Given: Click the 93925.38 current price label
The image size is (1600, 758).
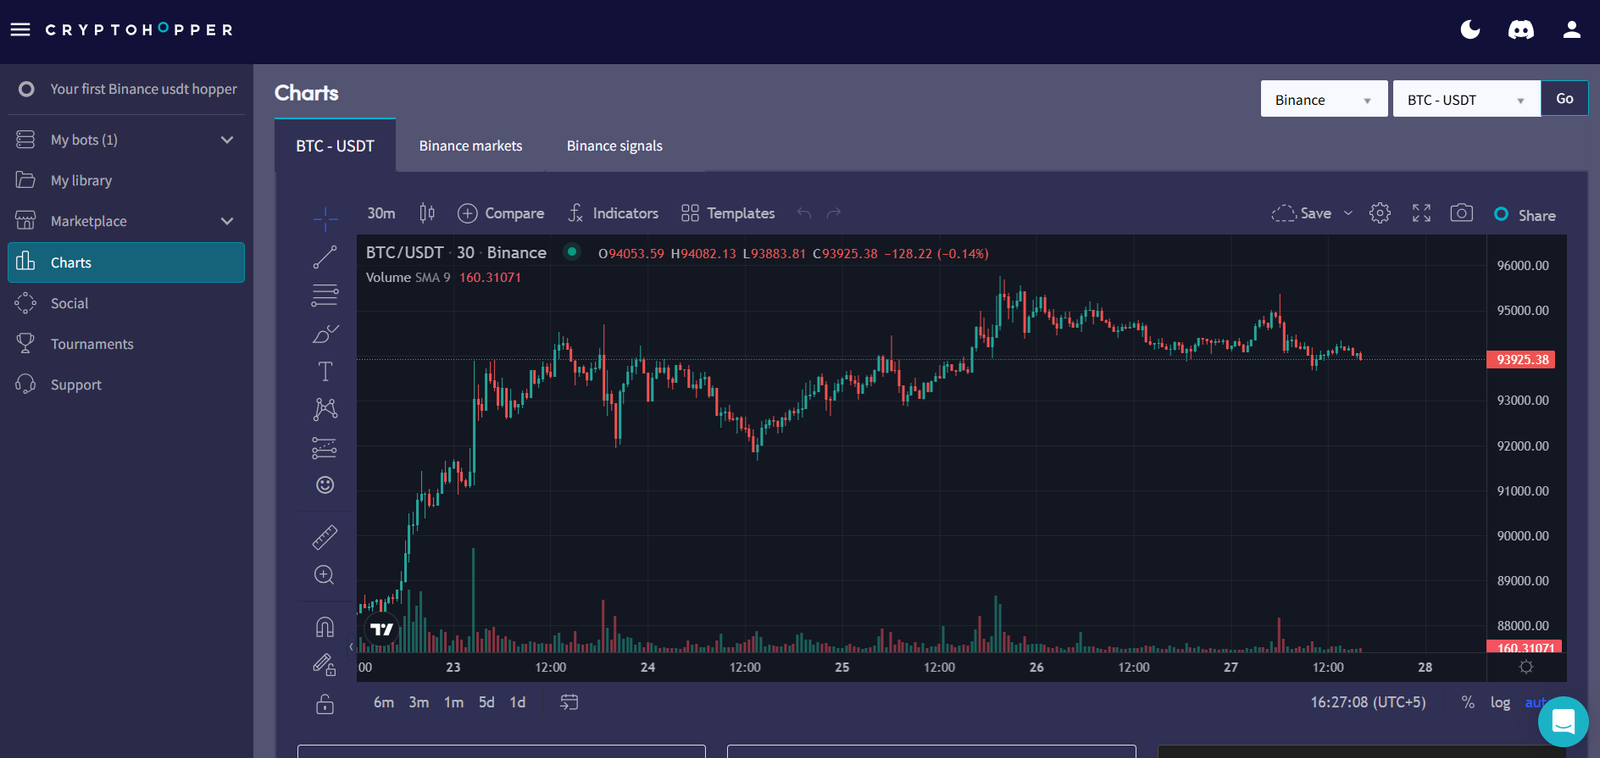Looking at the screenshot, I should (x=1521, y=360).
